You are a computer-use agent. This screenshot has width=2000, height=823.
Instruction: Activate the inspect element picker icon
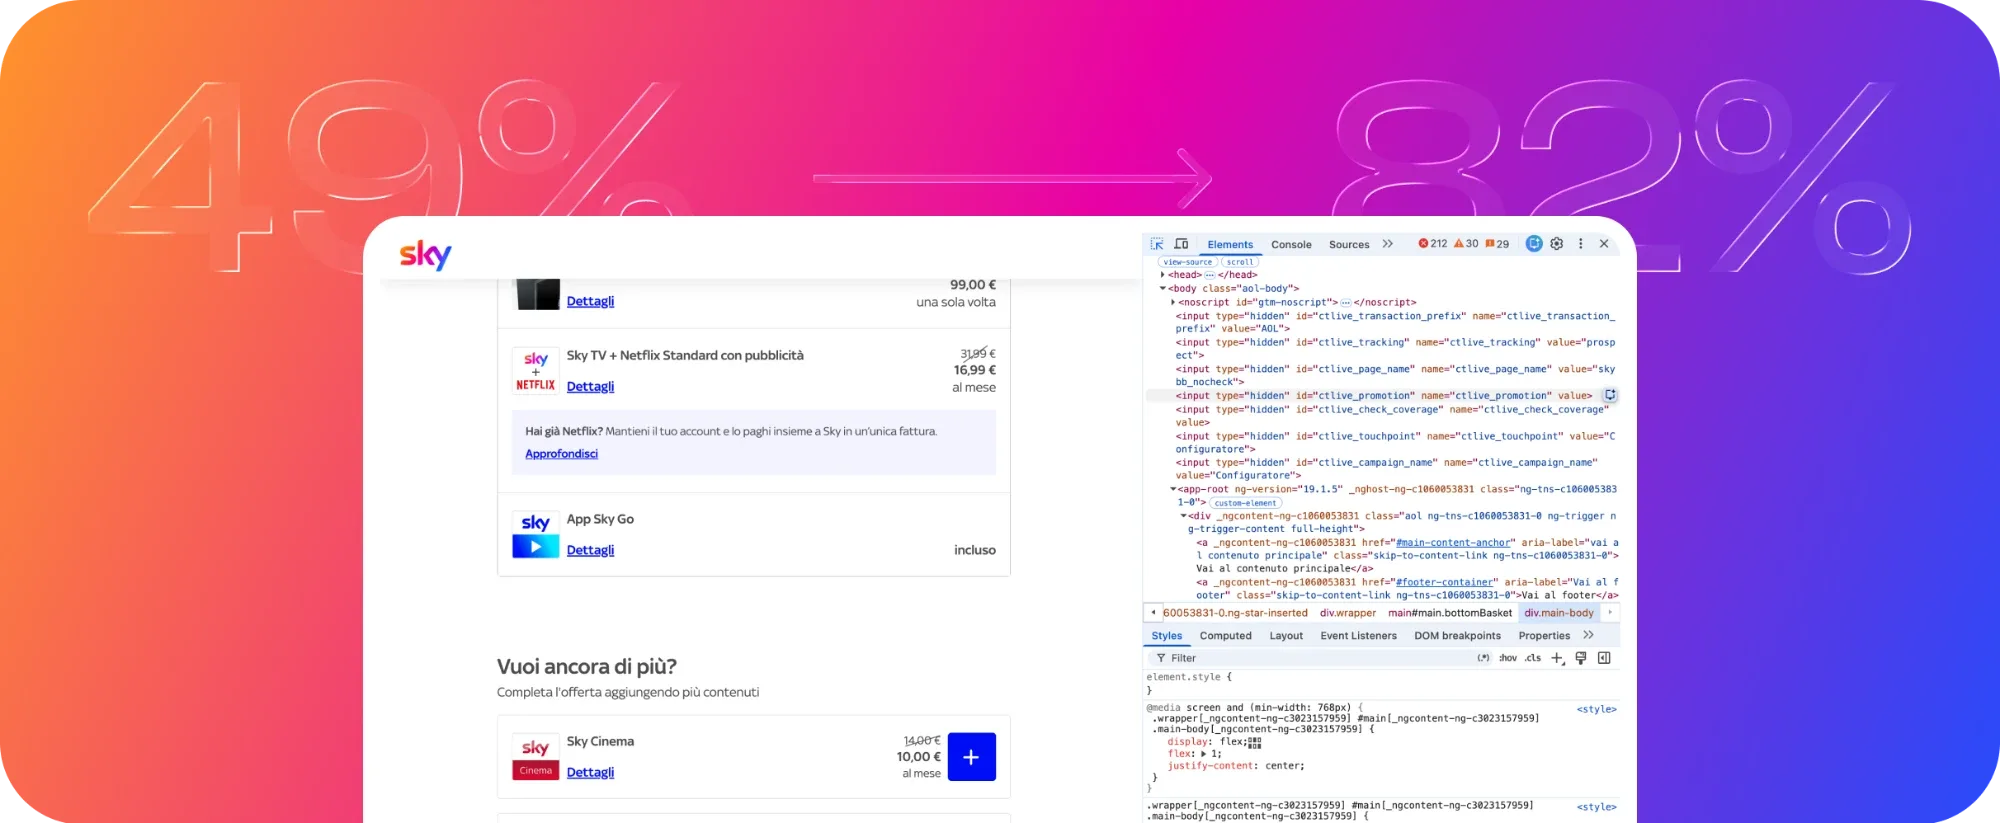pyautogui.click(x=1157, y=244)
